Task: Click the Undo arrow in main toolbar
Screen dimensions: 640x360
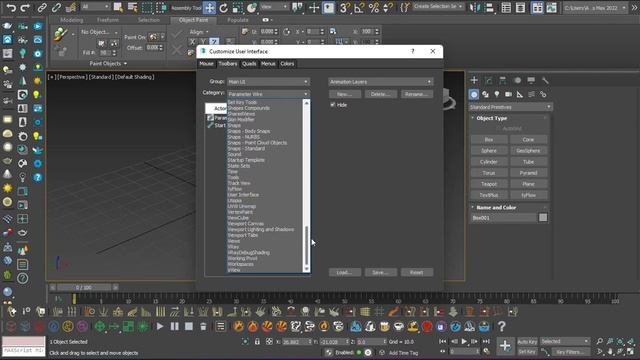Action: point(11,7)
